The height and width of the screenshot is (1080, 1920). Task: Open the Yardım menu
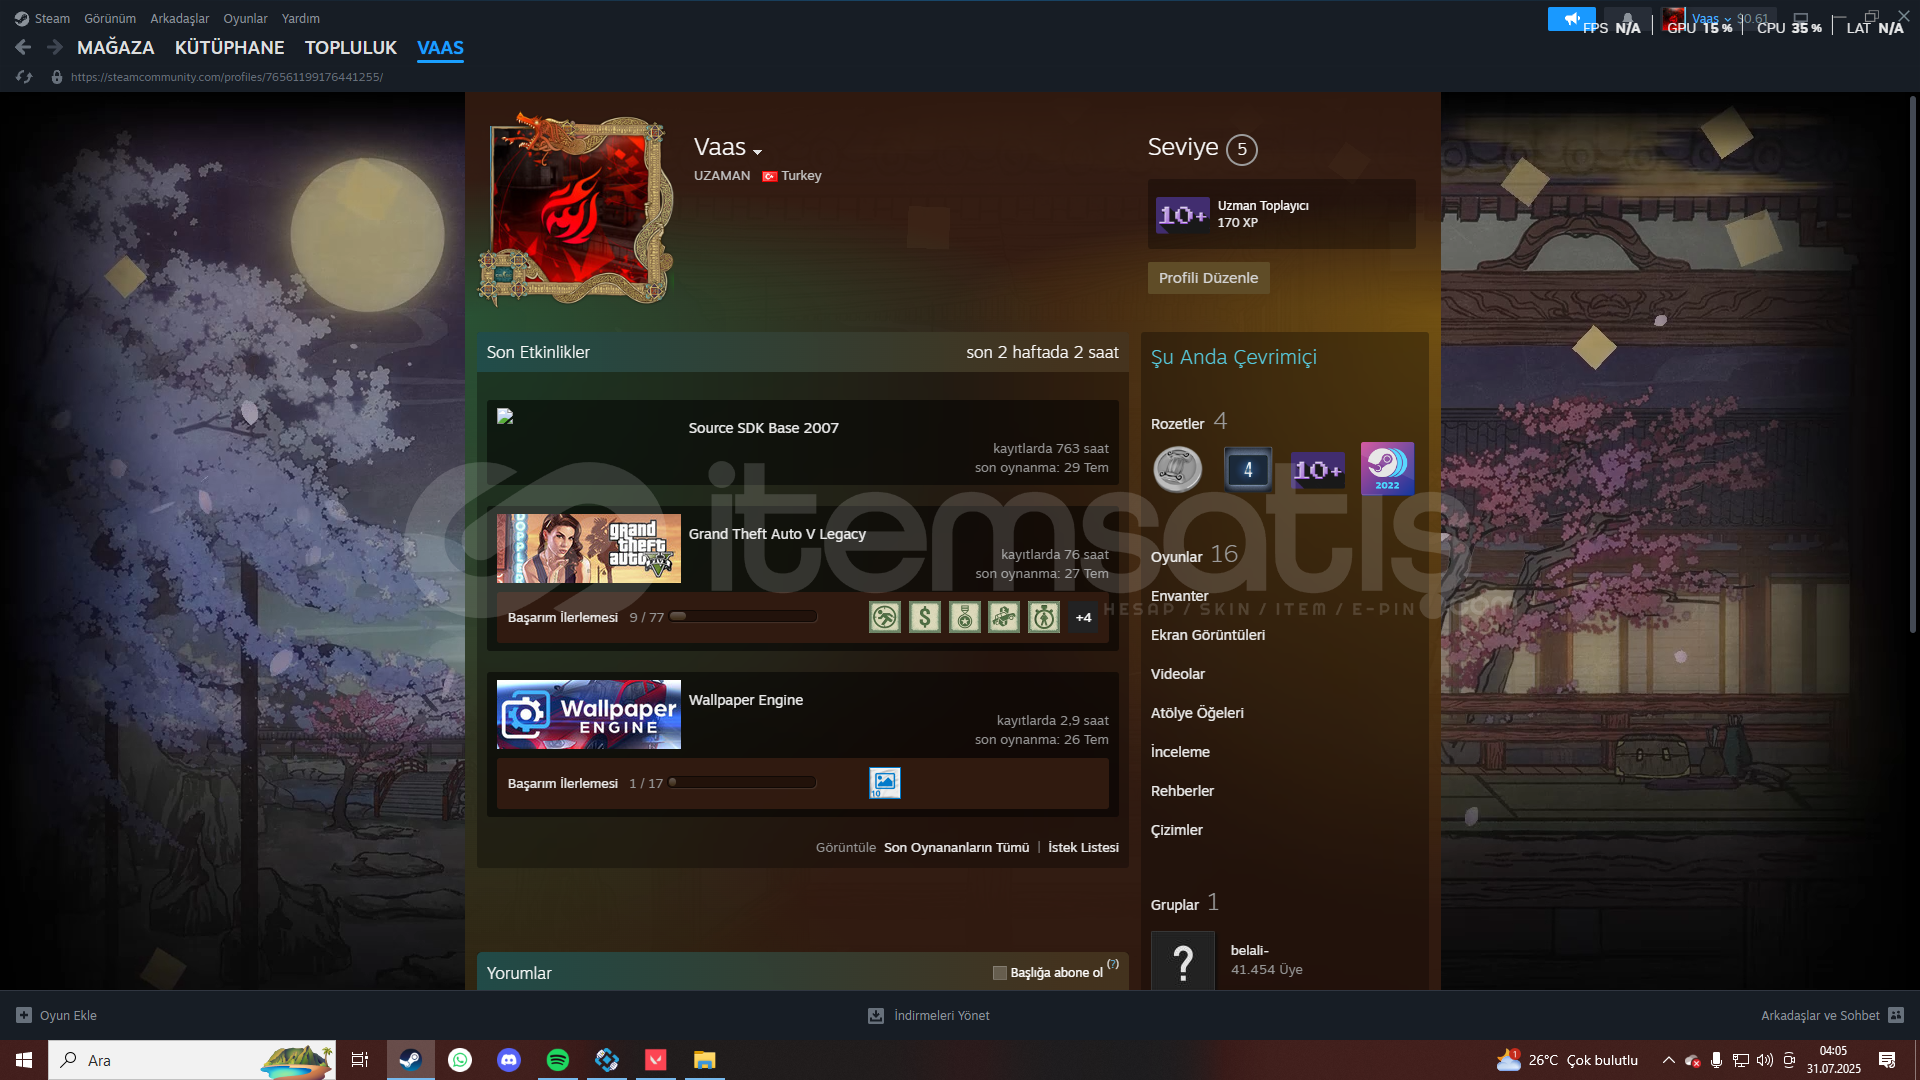[x=301, y=18]
